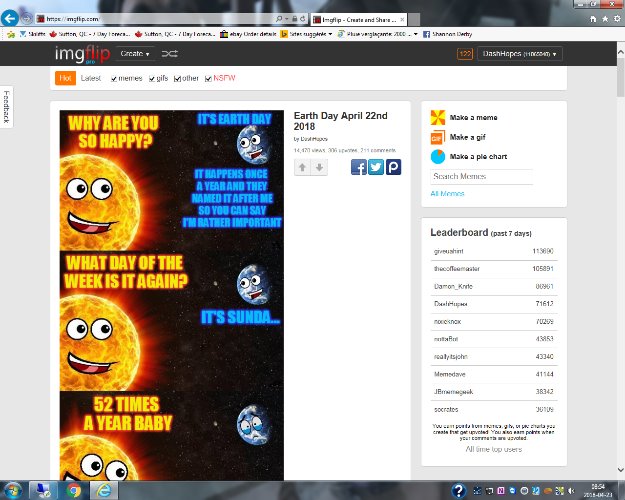Screen dimensions: 625x500
Task: Open author link below the meme title
Action: click(x=314, y=139)
